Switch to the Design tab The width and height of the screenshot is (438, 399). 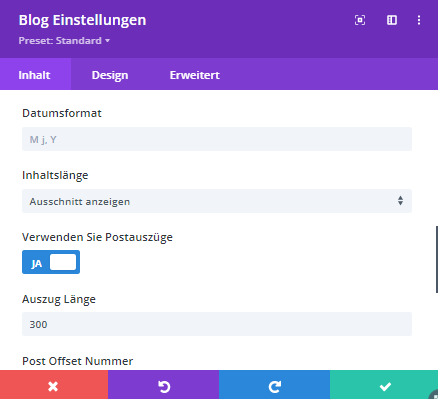(110, 75)
